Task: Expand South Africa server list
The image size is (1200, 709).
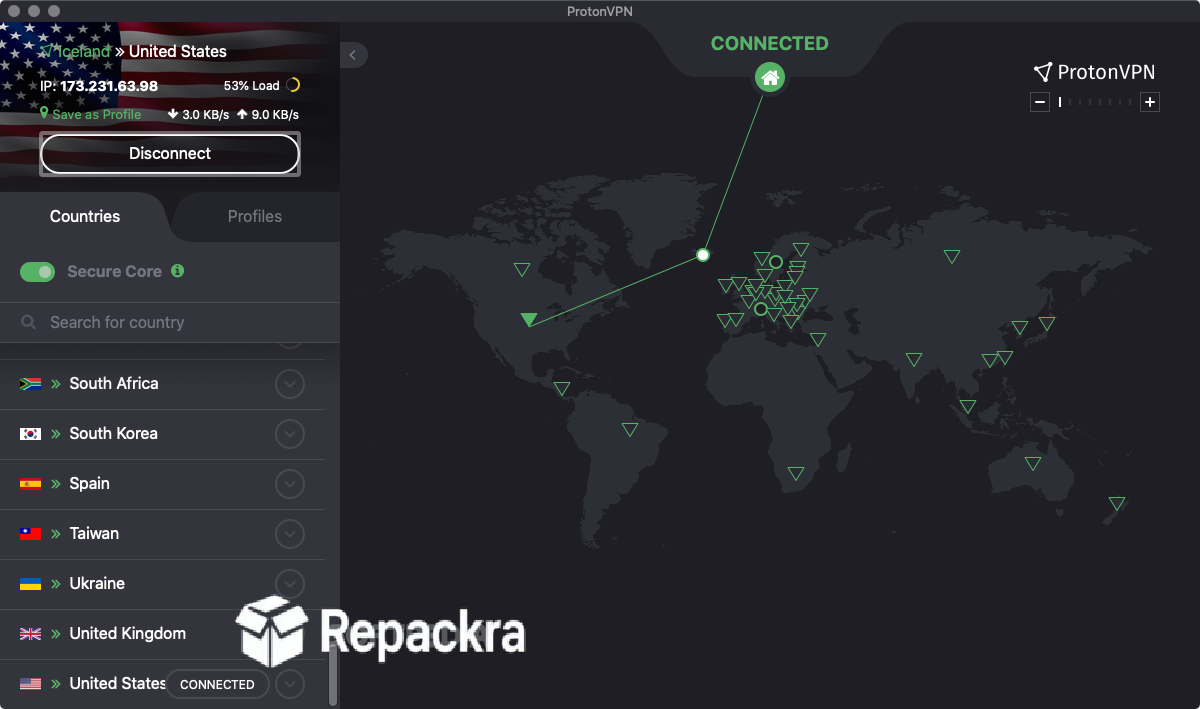Action: (x=289, y=383)
